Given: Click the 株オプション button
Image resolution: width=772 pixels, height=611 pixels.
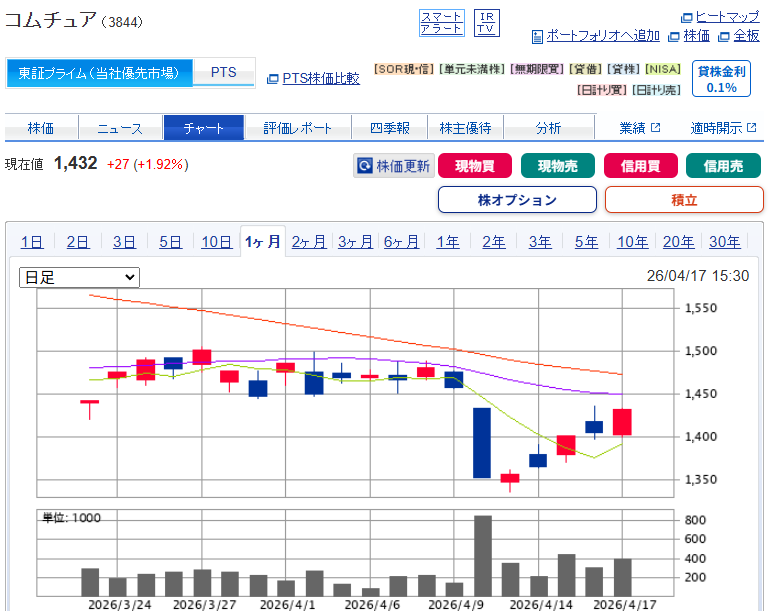Looking at the screenshot, I should [x=517, y=200].
